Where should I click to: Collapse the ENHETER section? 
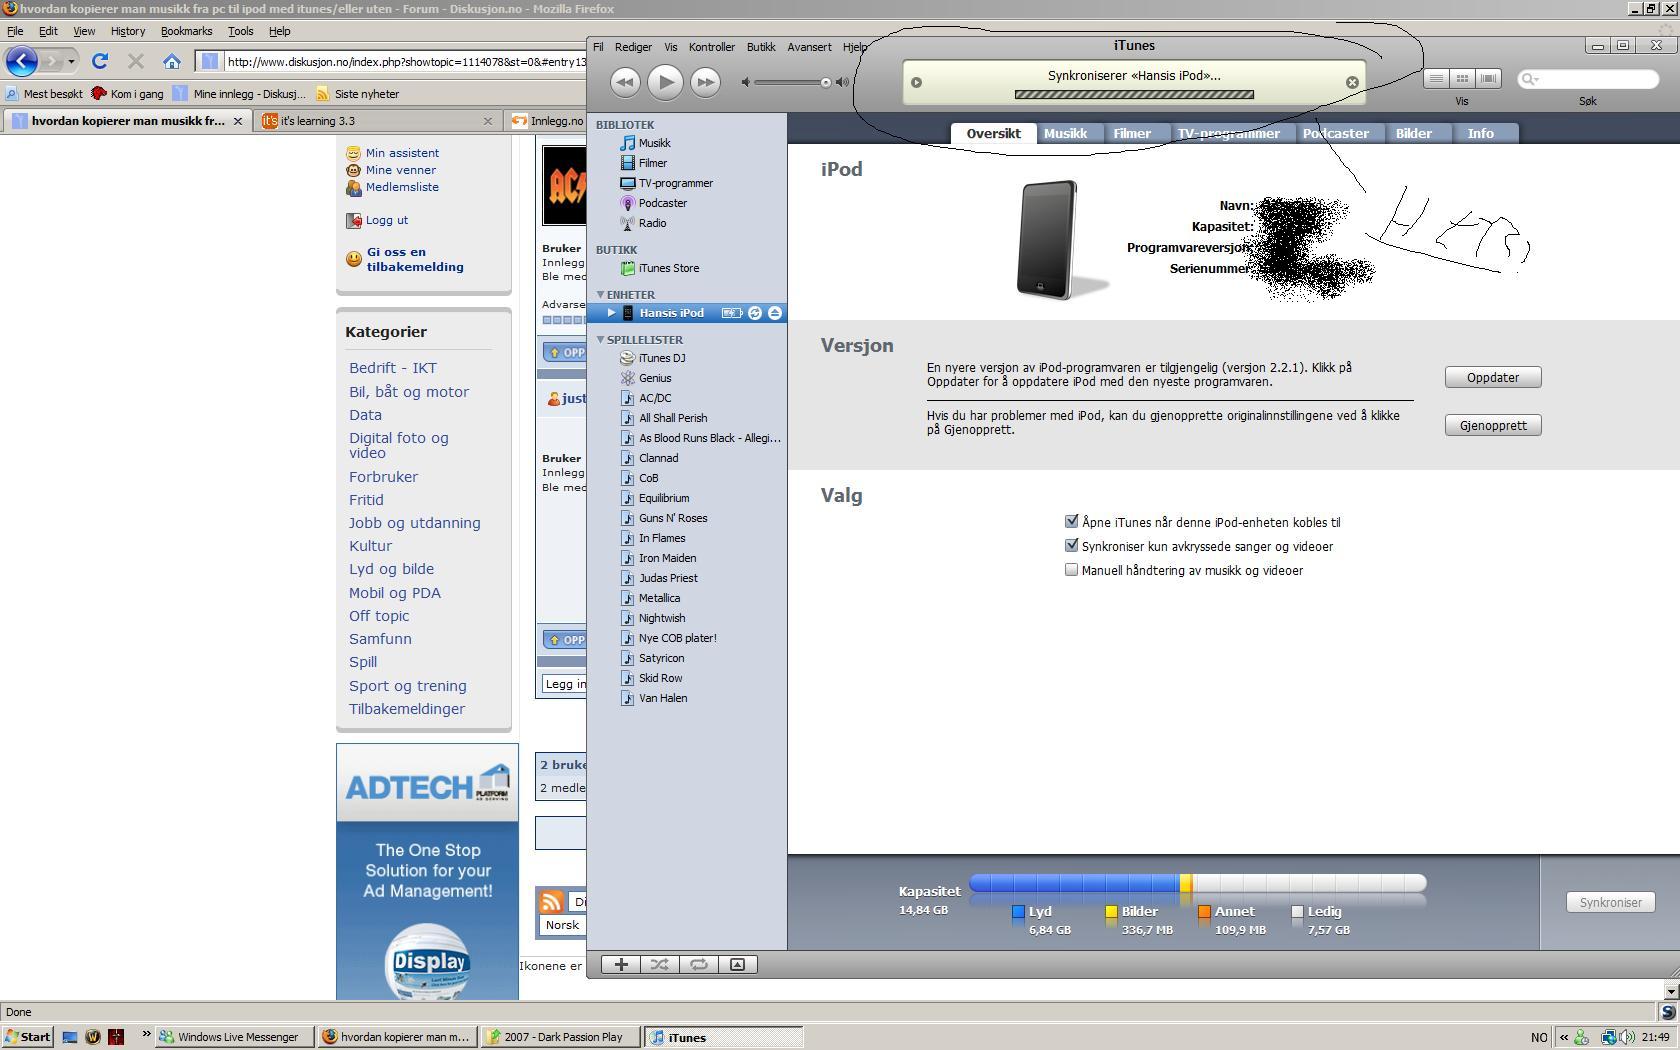point(601,295)
